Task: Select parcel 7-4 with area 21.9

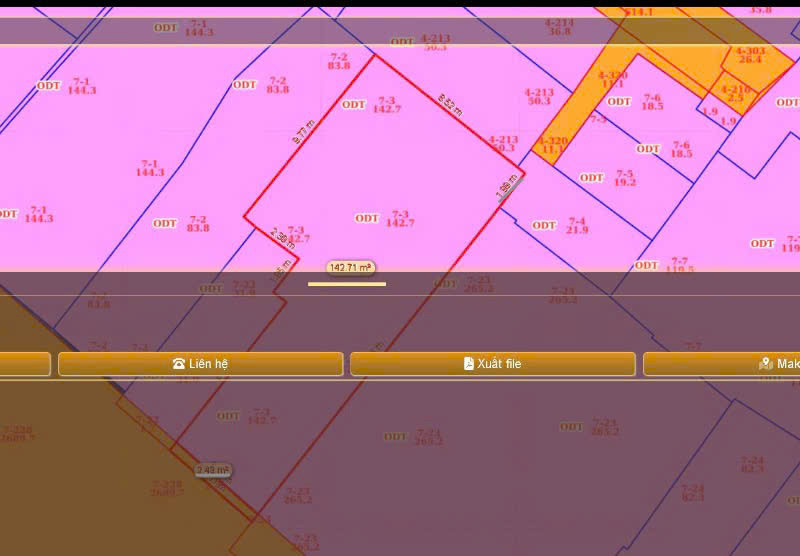Action: pyautogui.click(x=577, y=225)
